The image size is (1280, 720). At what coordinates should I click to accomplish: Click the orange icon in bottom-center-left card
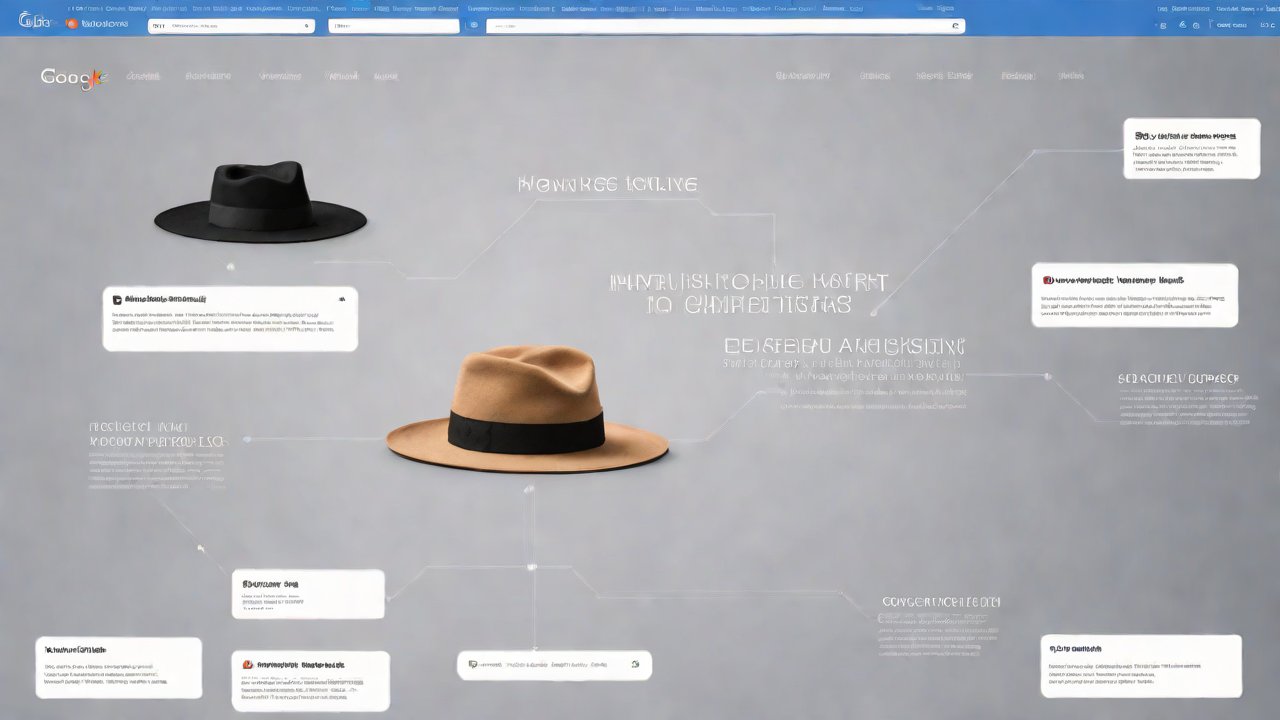(x=247, y=664)
